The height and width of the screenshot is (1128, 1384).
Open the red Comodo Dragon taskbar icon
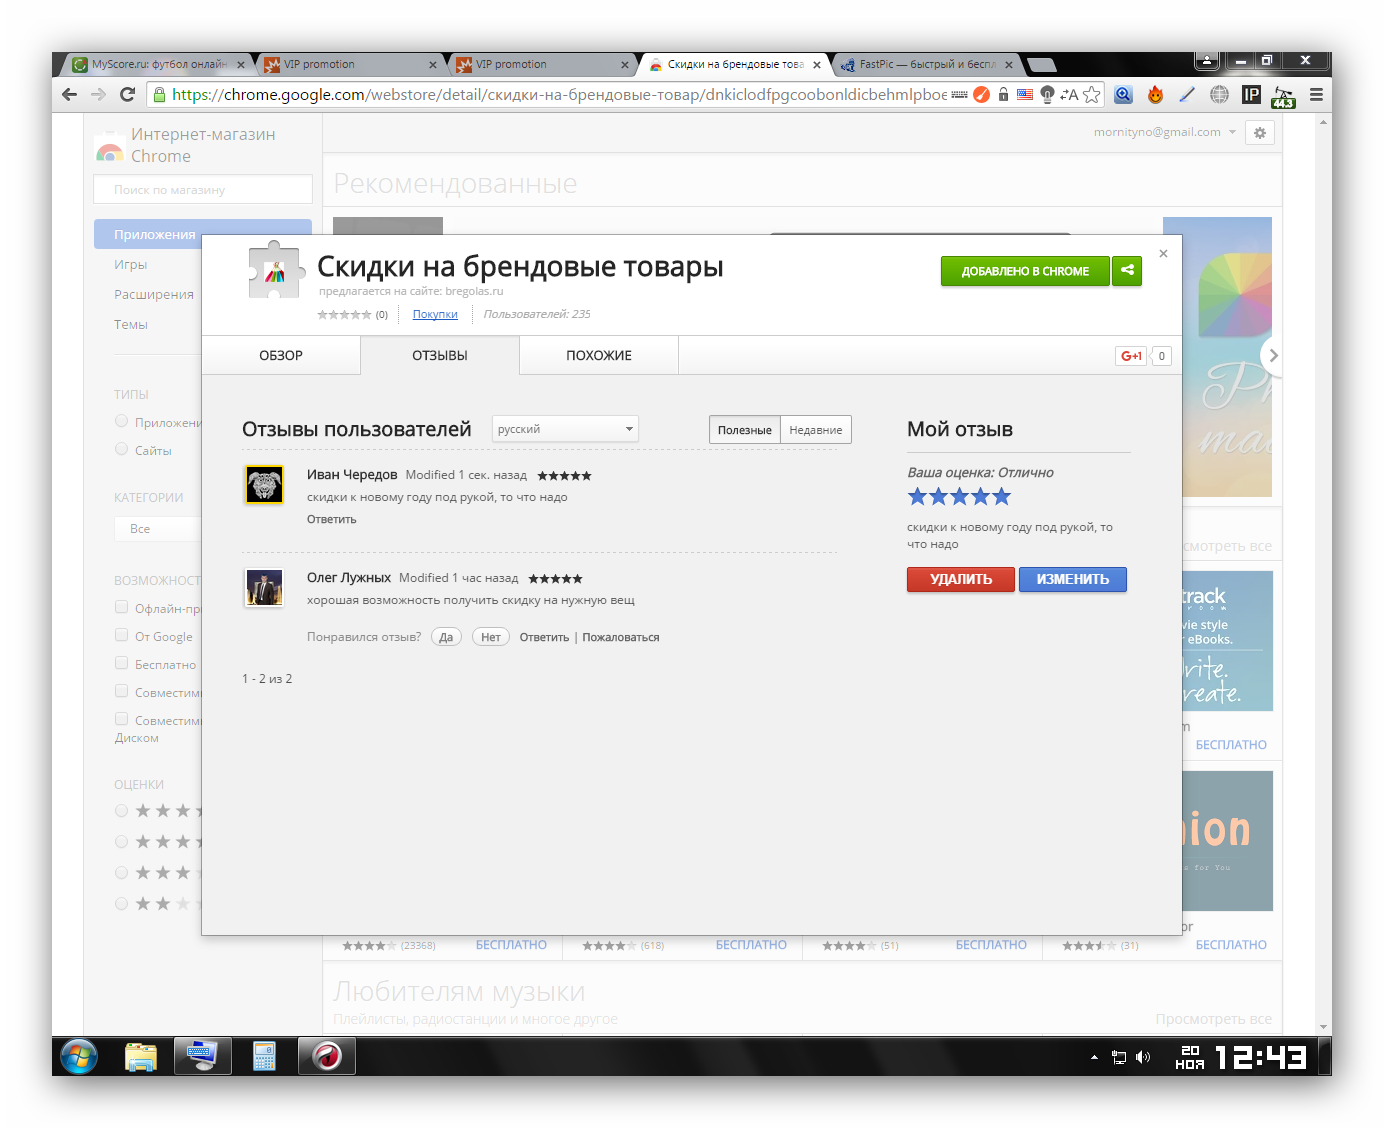coord(326,1056)
